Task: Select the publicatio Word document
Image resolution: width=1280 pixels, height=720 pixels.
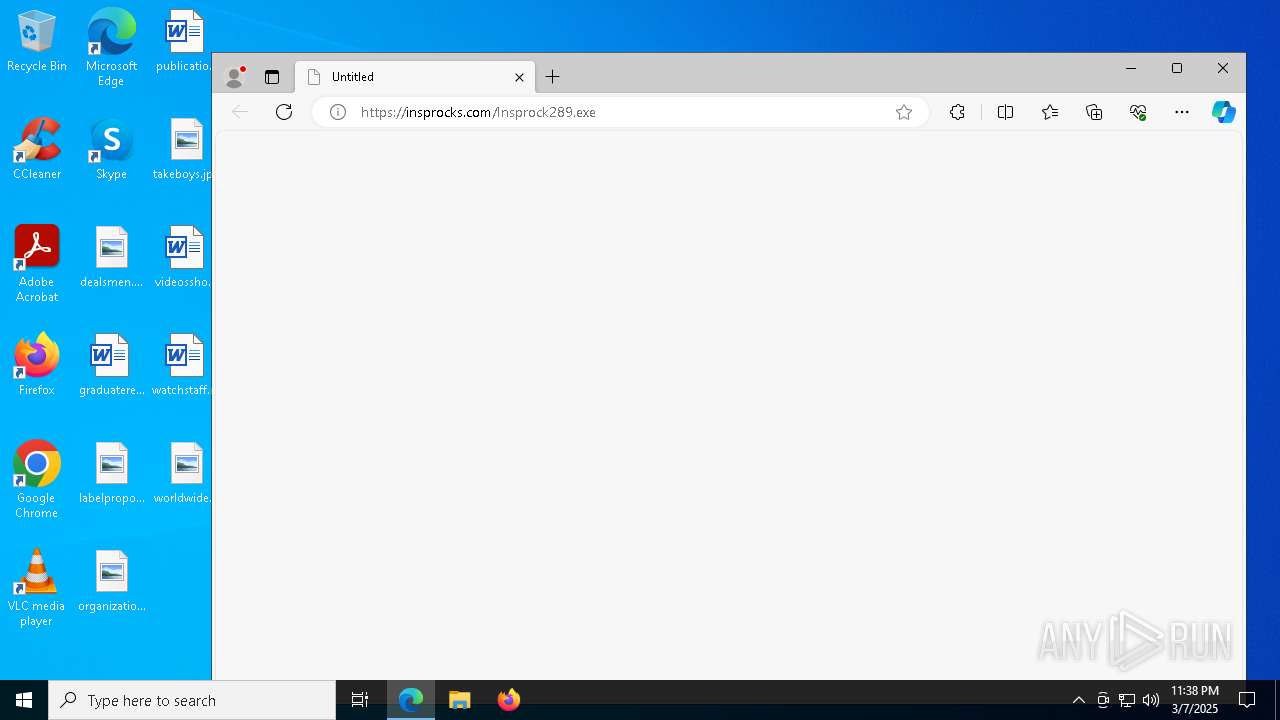Action: [x=183, y=41]
